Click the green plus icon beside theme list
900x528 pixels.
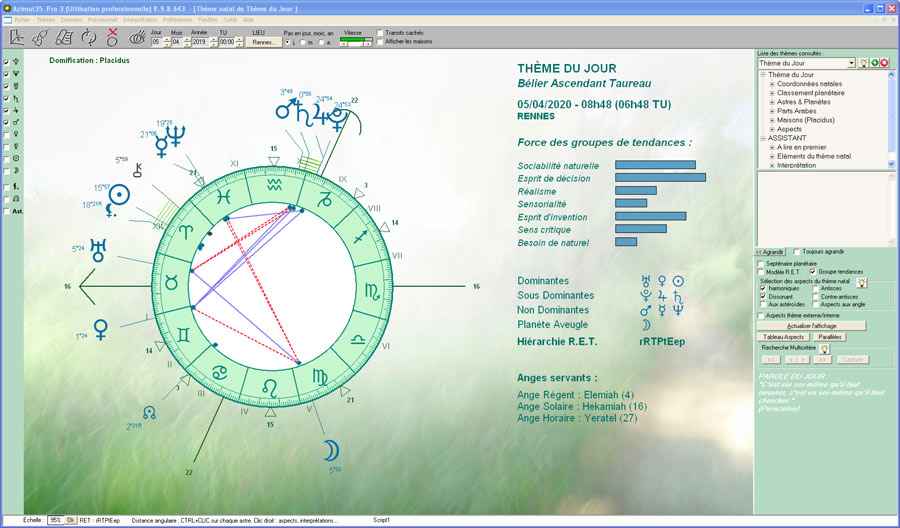pyautogui.click(x=872, y=63)
